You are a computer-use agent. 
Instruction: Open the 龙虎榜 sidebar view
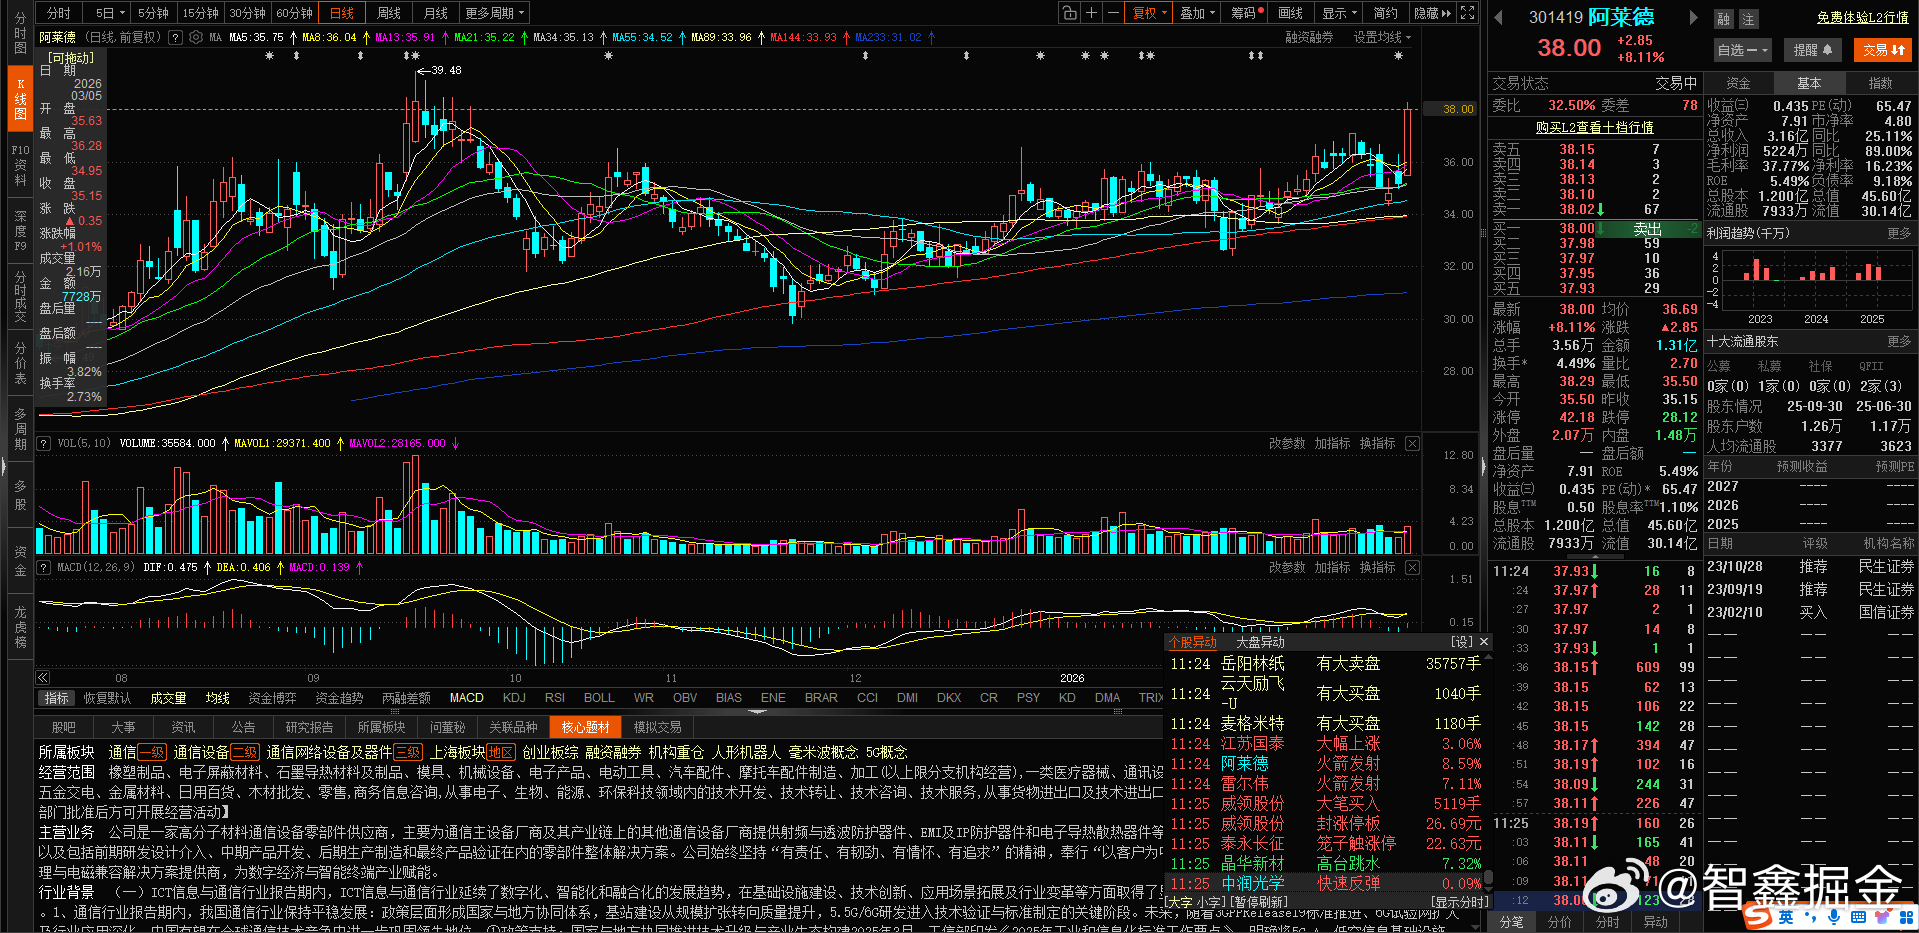(20, 627)
